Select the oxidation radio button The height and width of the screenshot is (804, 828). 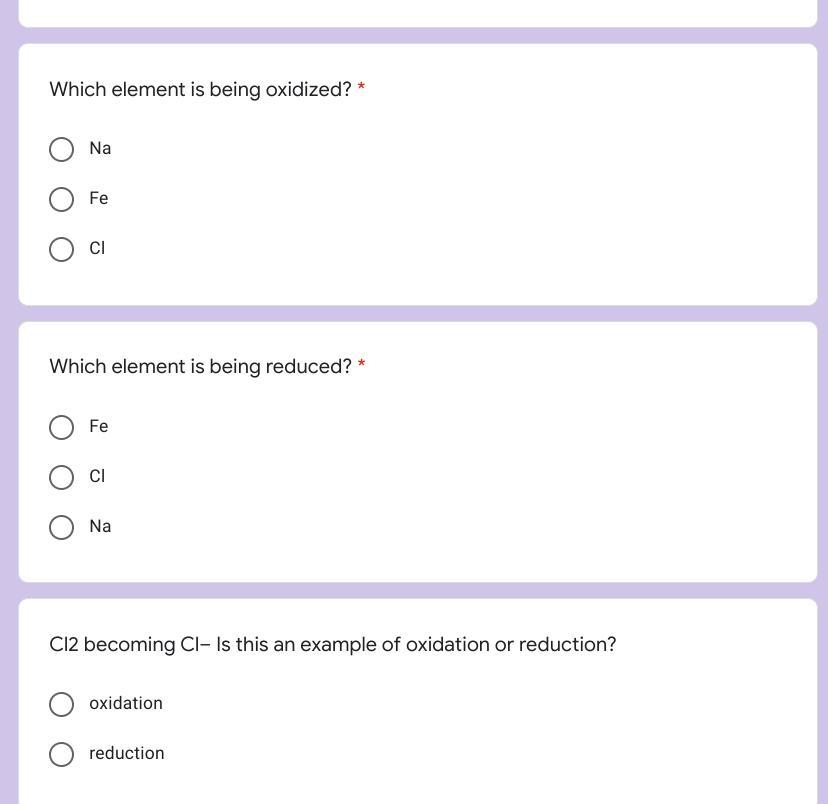pyautogui.click(x=61, y=705)
